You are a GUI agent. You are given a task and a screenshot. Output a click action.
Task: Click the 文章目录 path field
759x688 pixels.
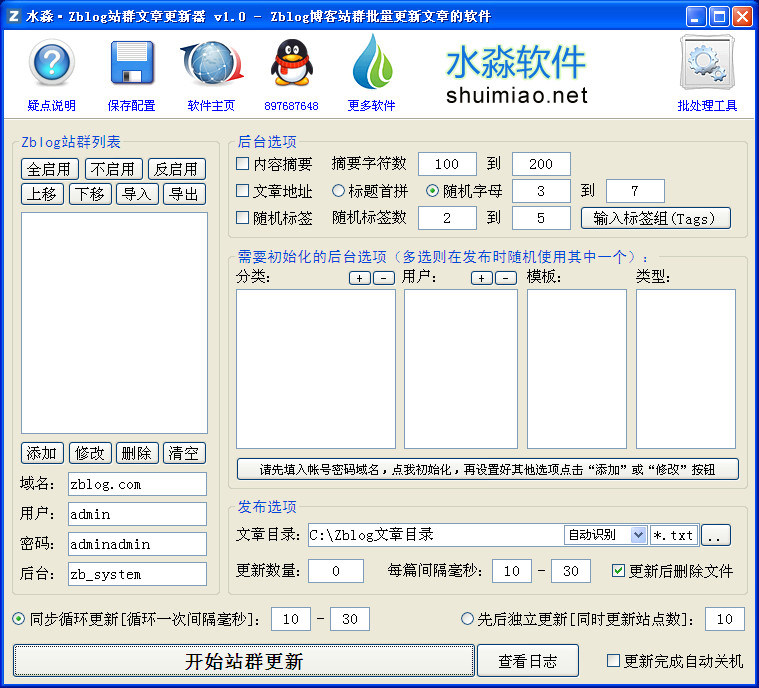tap(436, 535)
